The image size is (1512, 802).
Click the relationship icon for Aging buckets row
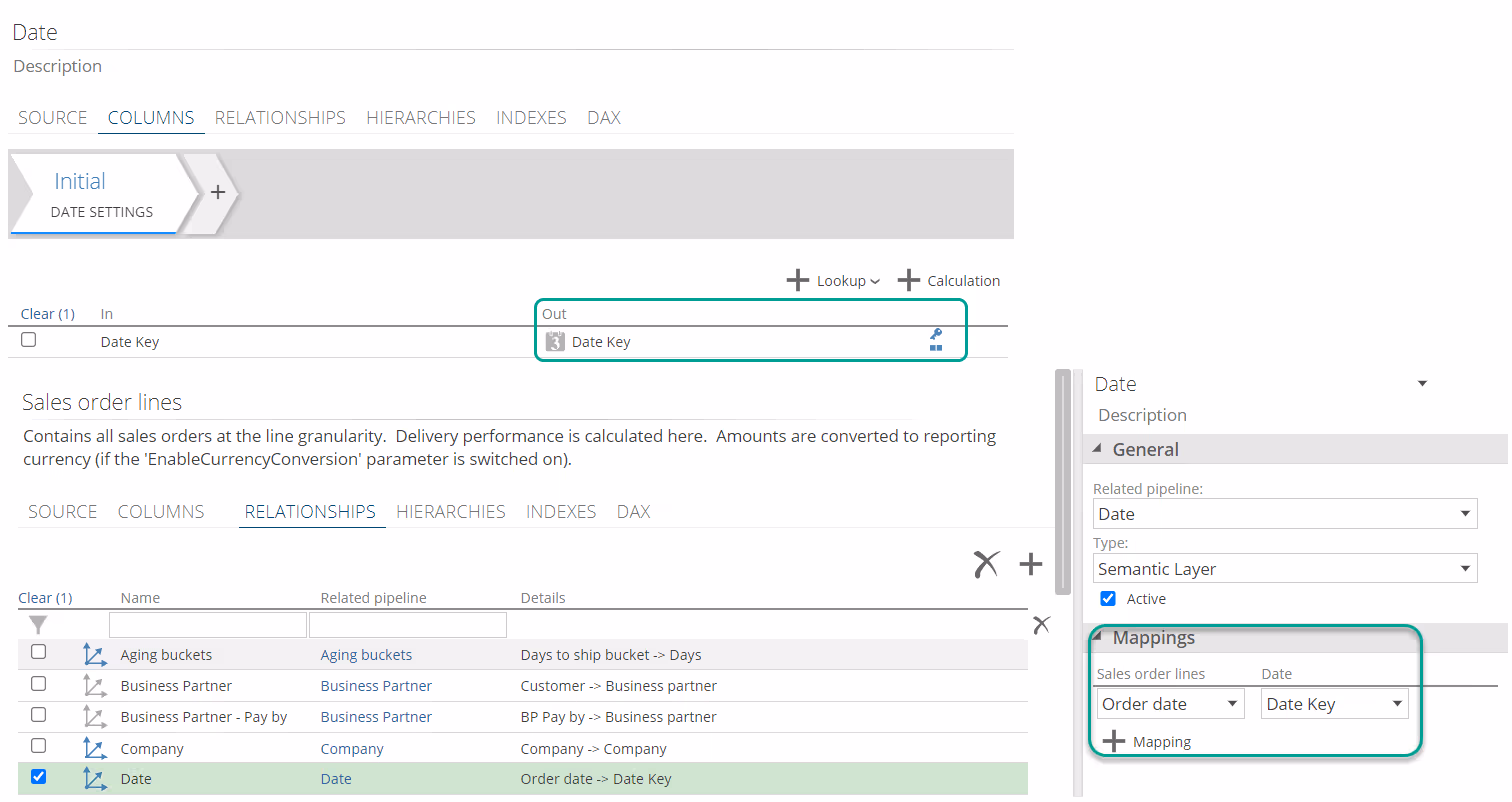coord(94,655)
